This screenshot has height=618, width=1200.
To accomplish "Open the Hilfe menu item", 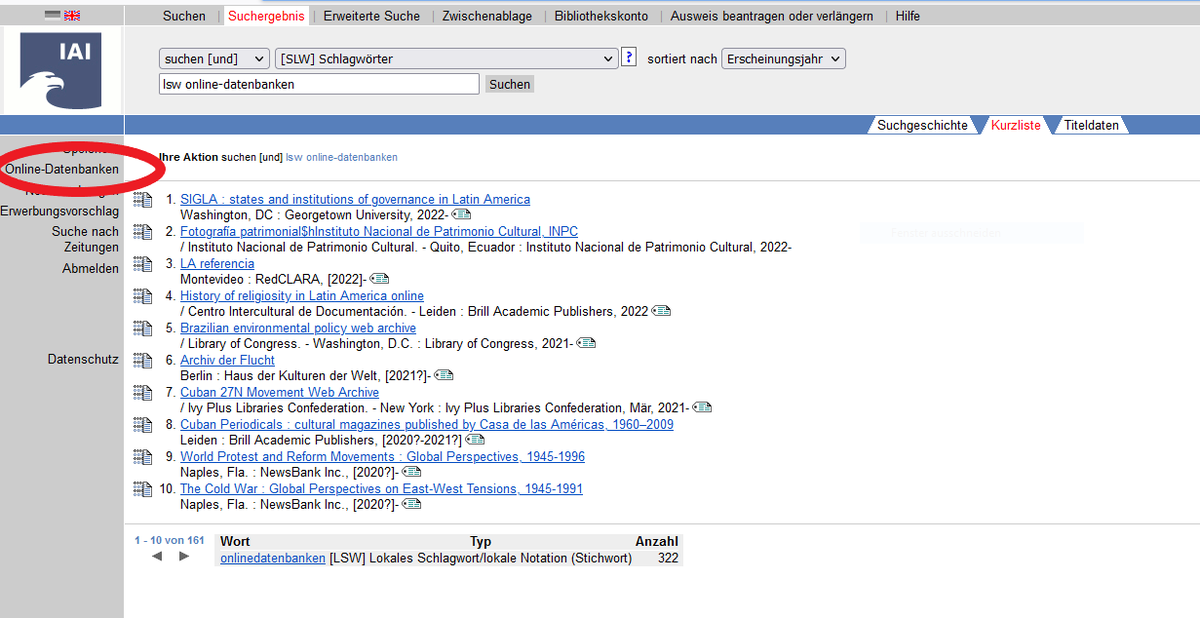I will 908,16.
